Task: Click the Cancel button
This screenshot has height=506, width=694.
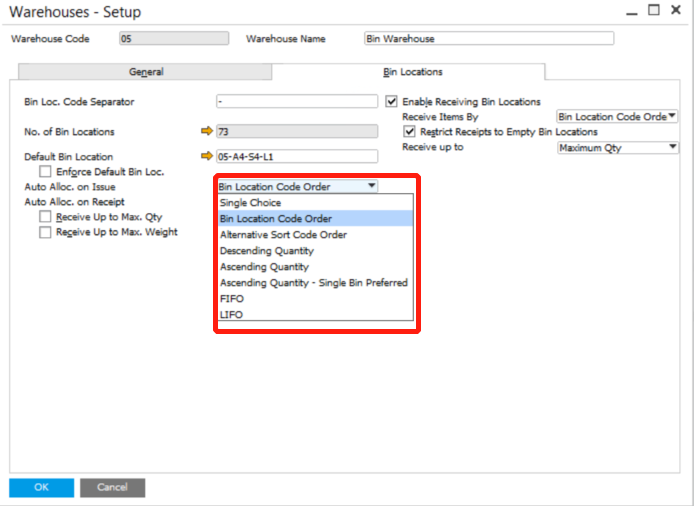Action: 112,488
